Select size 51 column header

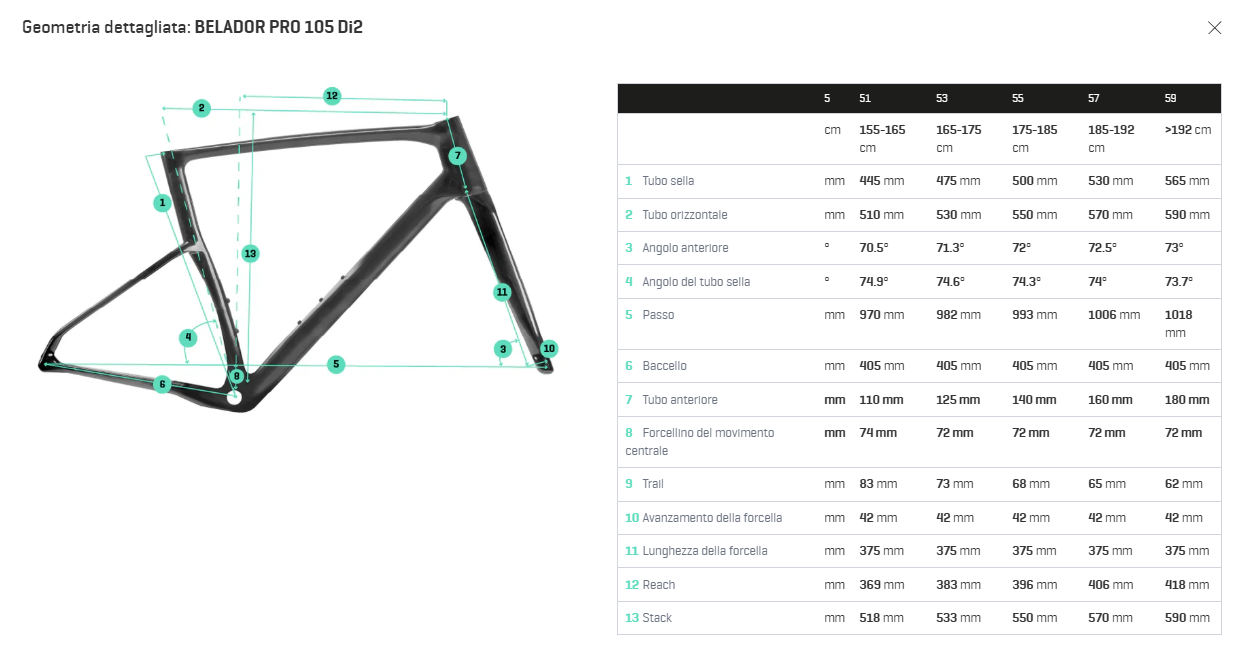(x=865, y=98)
